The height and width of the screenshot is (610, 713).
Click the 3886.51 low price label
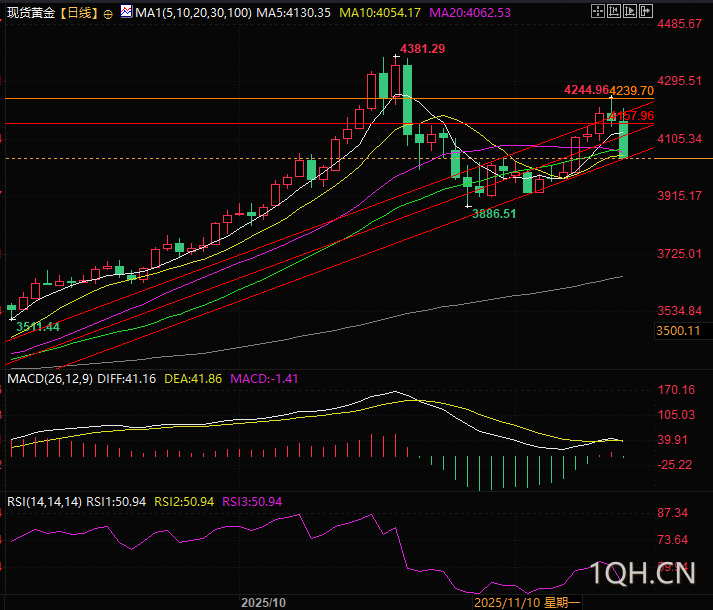[494, 213]
